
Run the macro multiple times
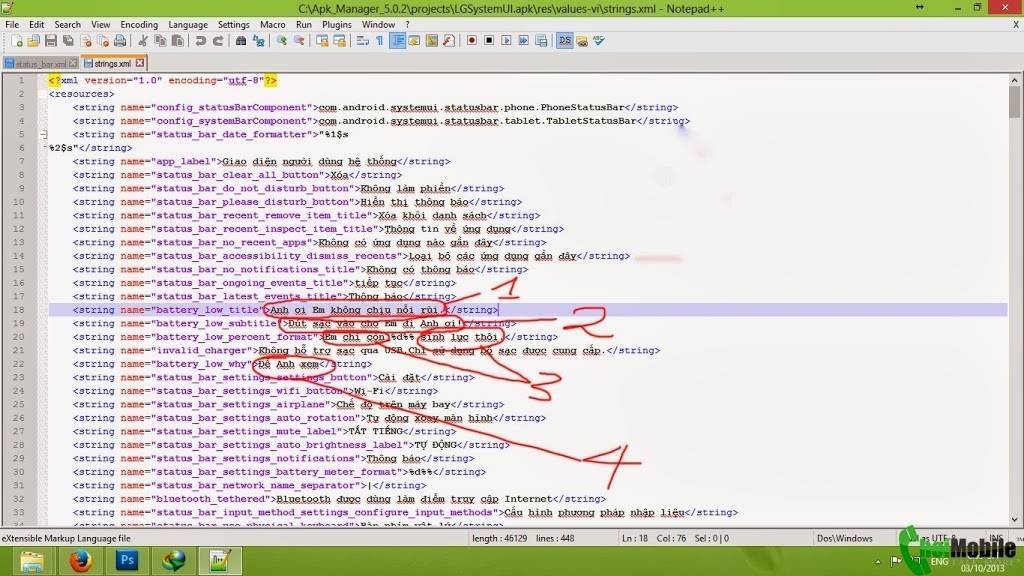(524, 40)
